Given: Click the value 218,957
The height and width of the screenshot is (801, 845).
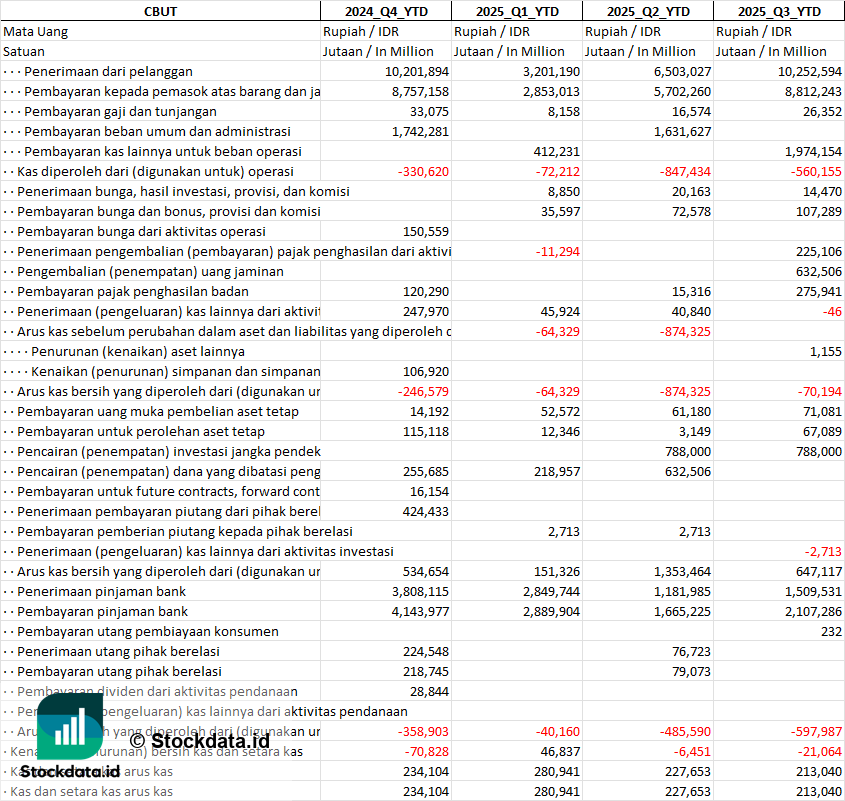Looking at the screenshot, I should point(557,472).
